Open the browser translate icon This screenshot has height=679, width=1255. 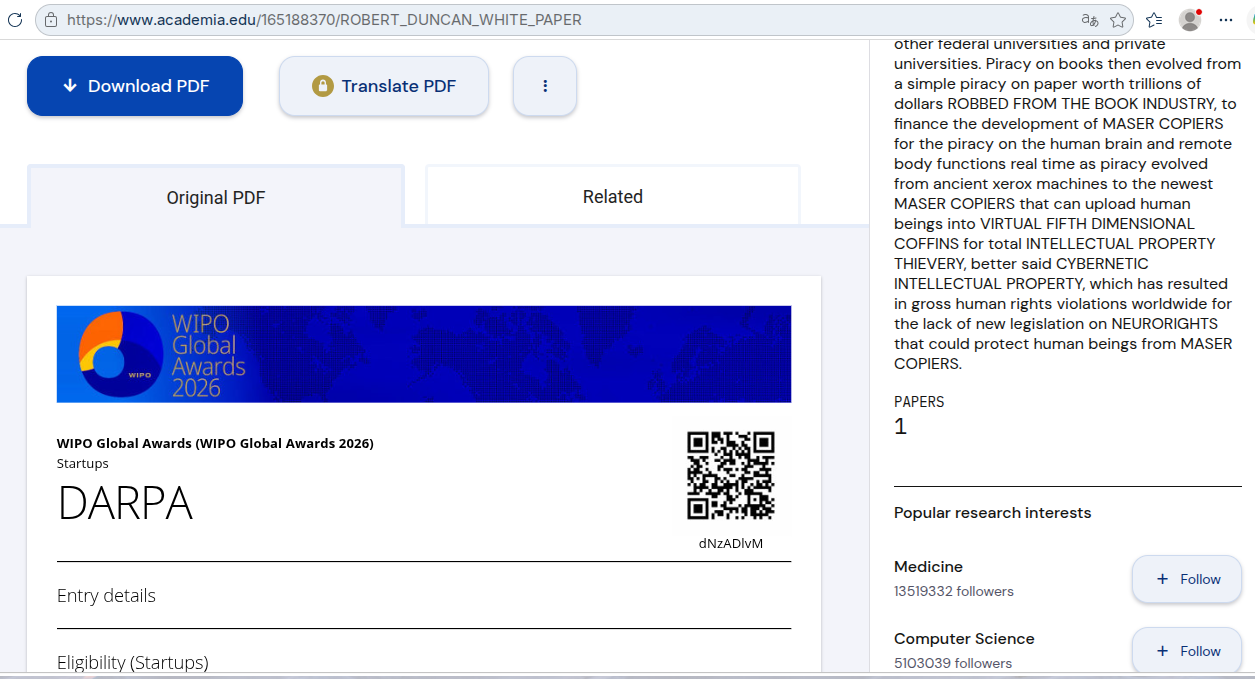click(x=1089, y=20)
